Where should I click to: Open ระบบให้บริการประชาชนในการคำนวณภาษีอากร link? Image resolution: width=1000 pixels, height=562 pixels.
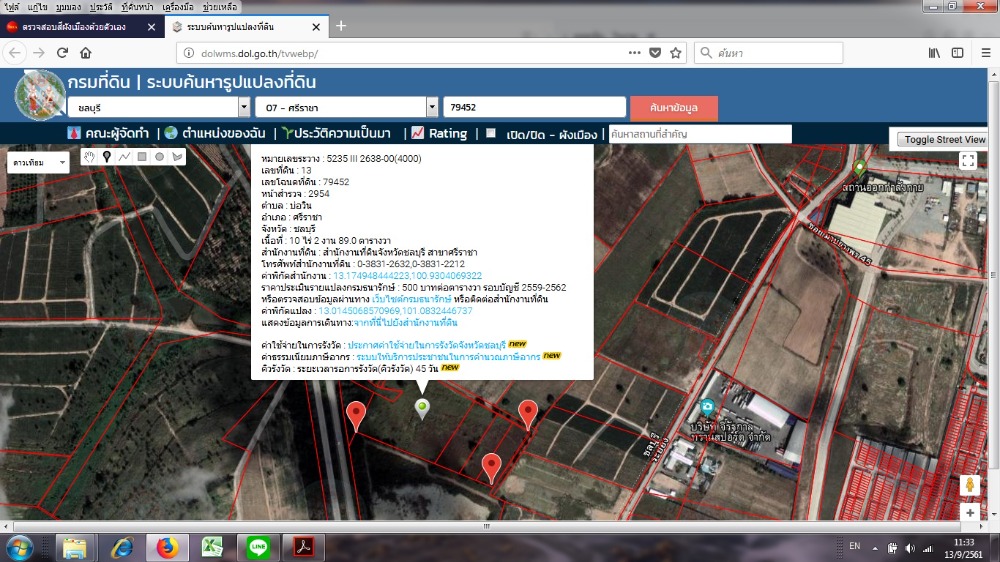(448, 357)
